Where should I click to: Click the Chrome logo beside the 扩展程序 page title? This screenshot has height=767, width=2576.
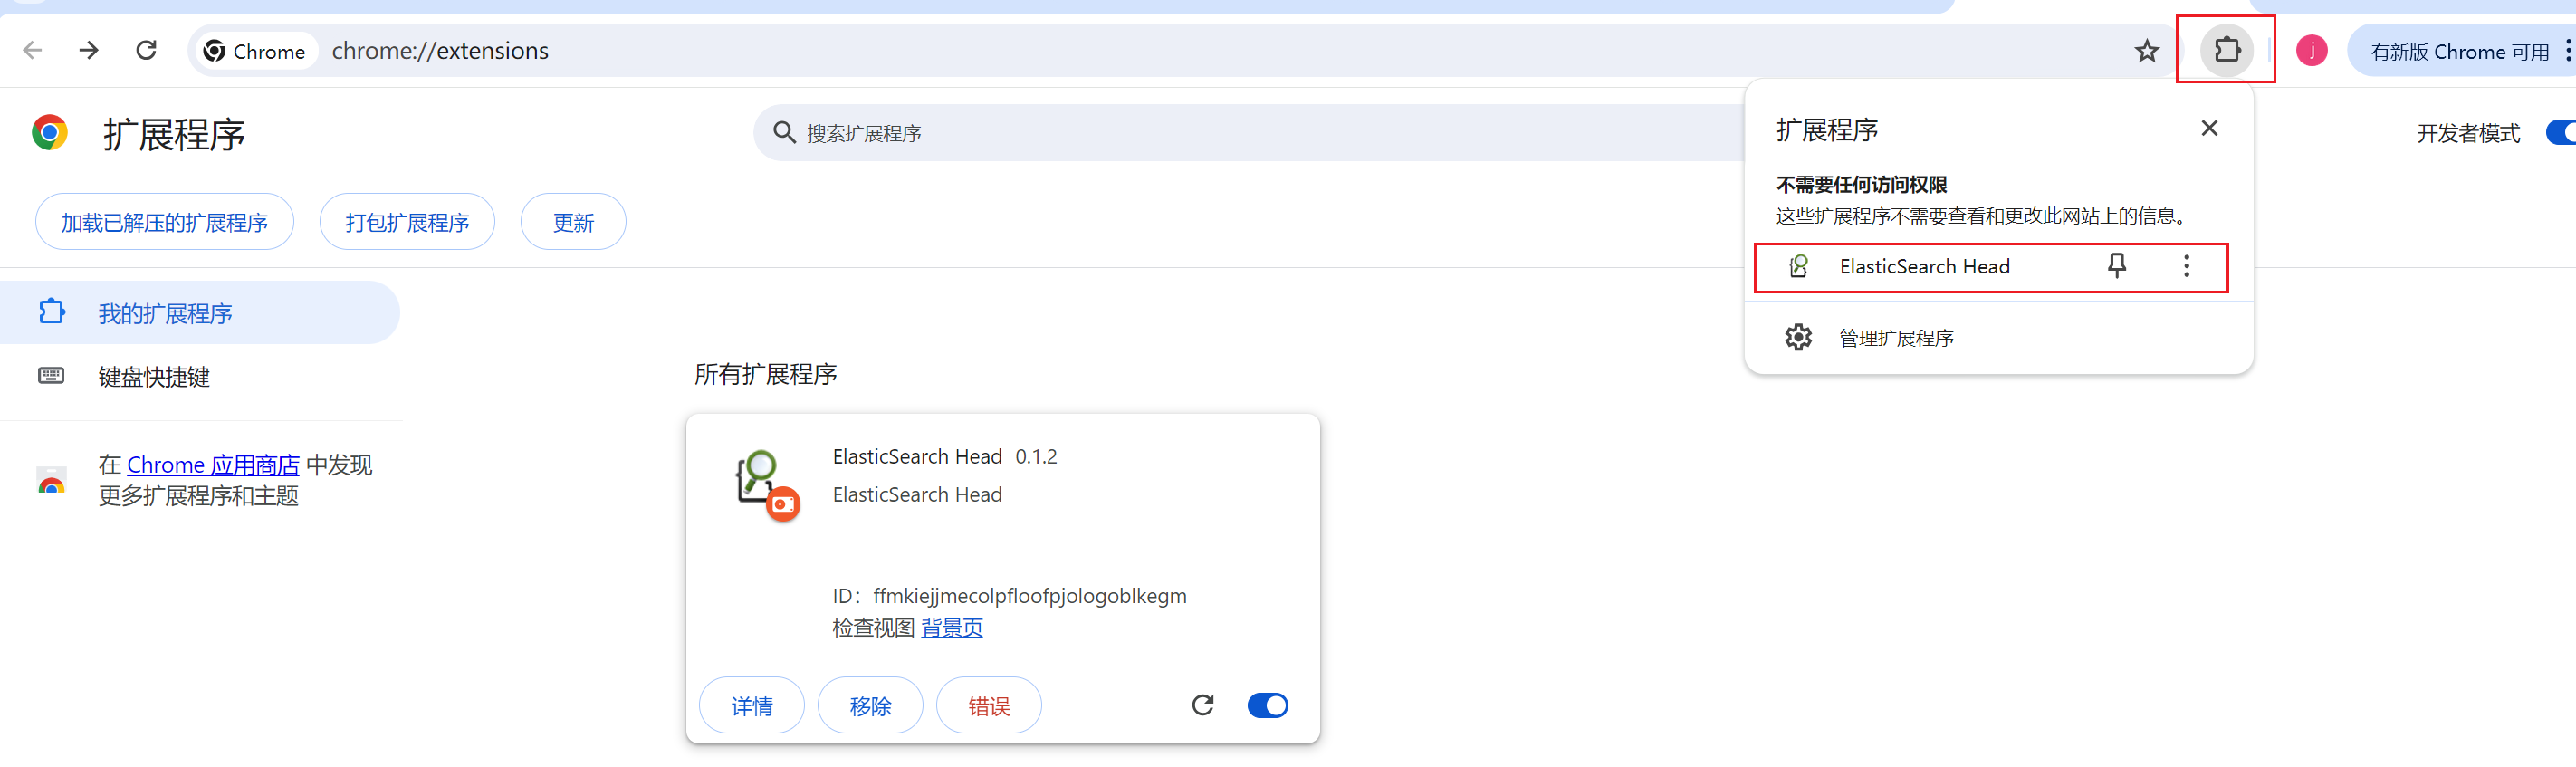[x=49, y=132]
